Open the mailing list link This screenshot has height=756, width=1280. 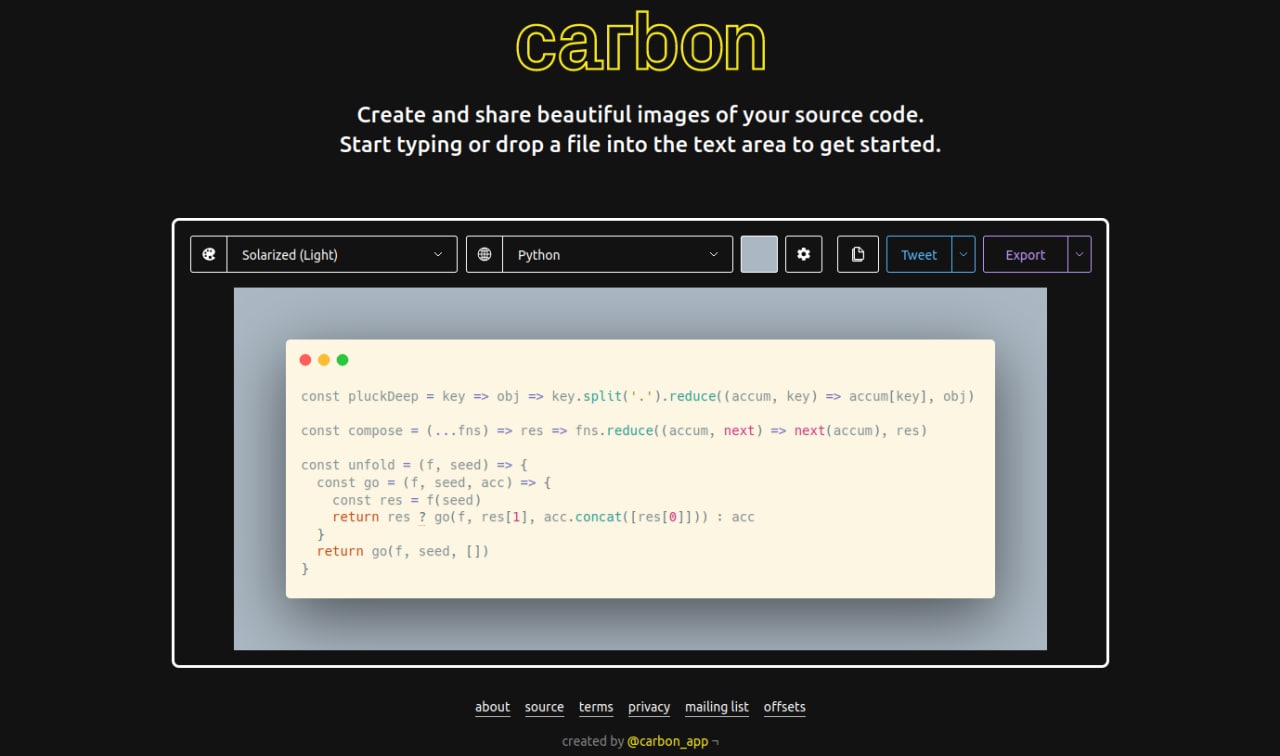[717, 707]
